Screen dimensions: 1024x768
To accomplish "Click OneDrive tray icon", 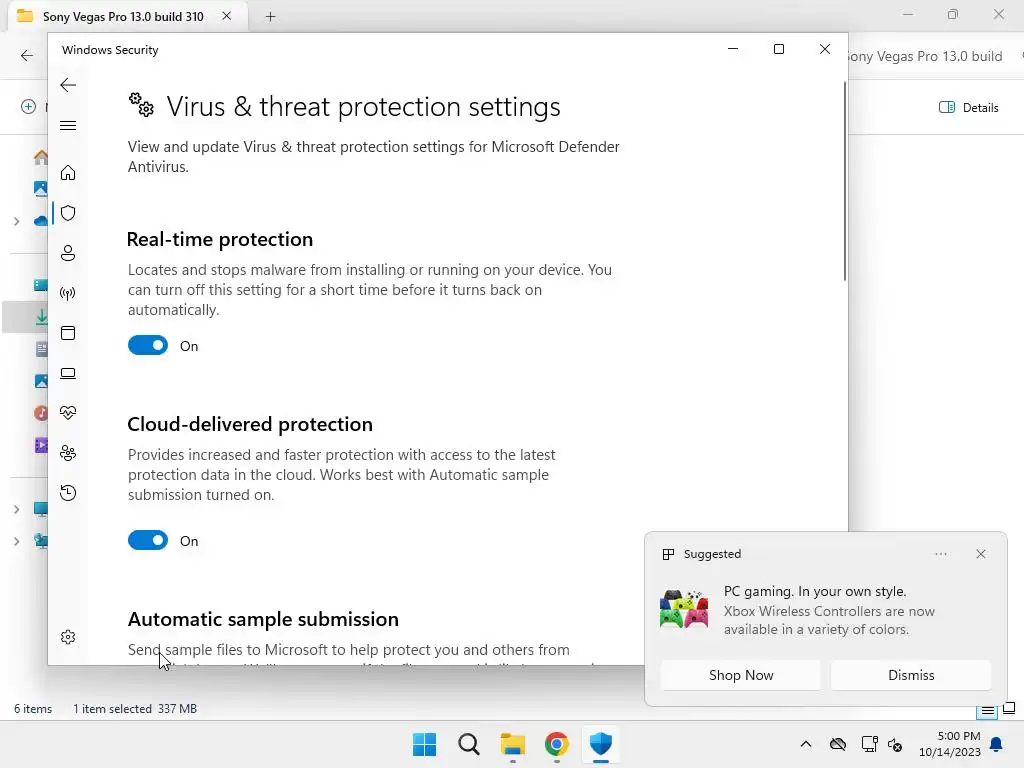I will (x=838, y=744).
